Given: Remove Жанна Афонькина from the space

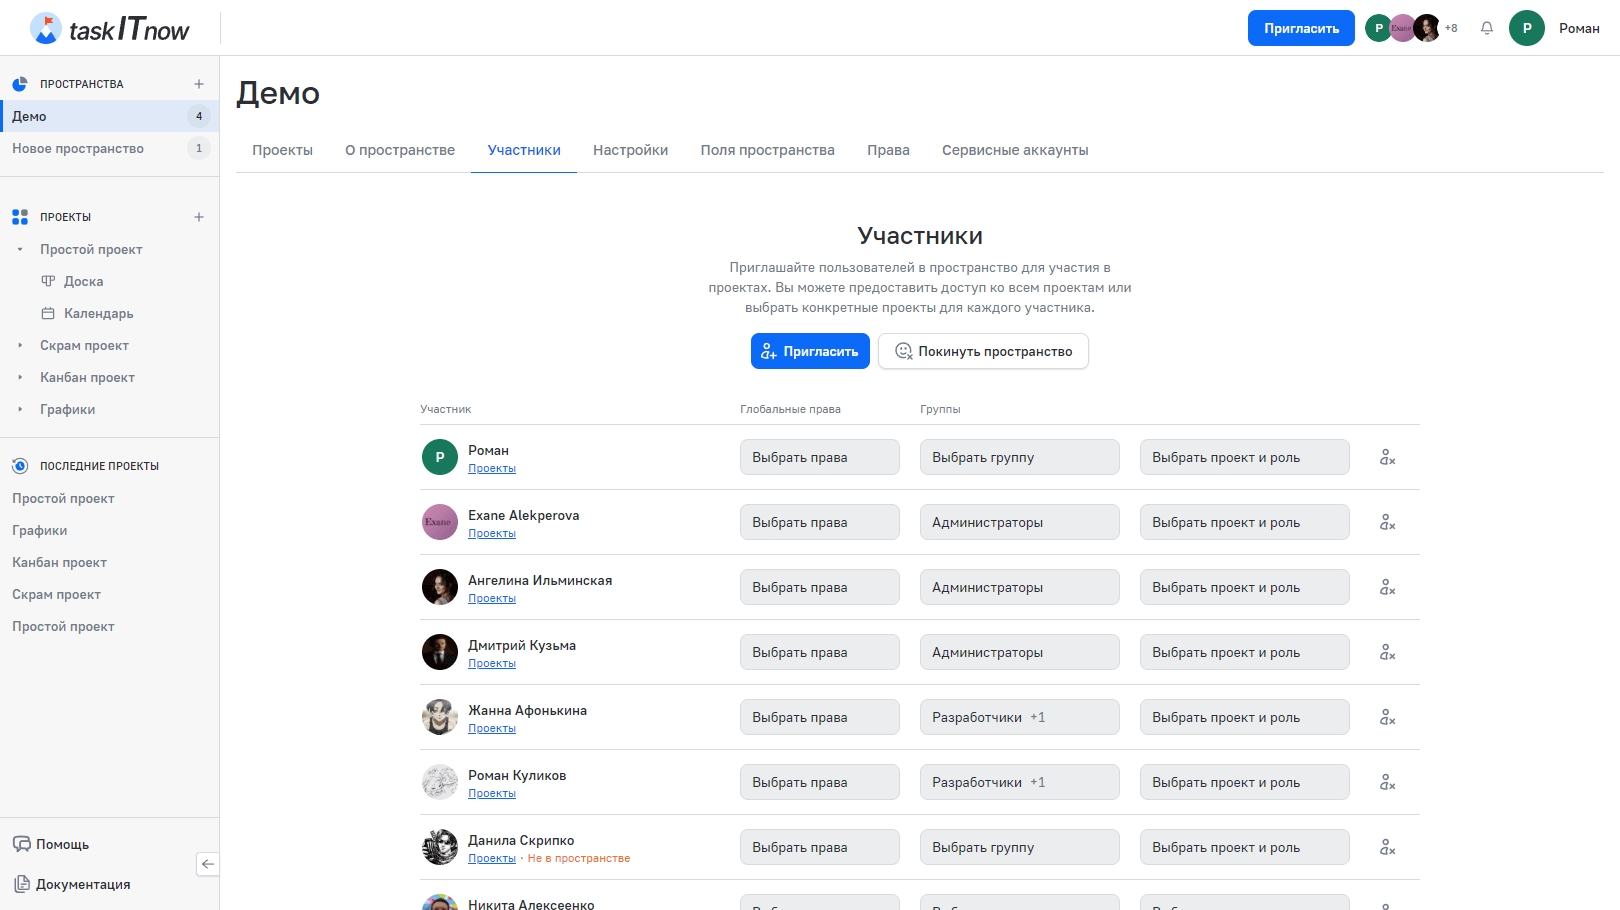Looking at the screenshot, I should point(1387,717).
